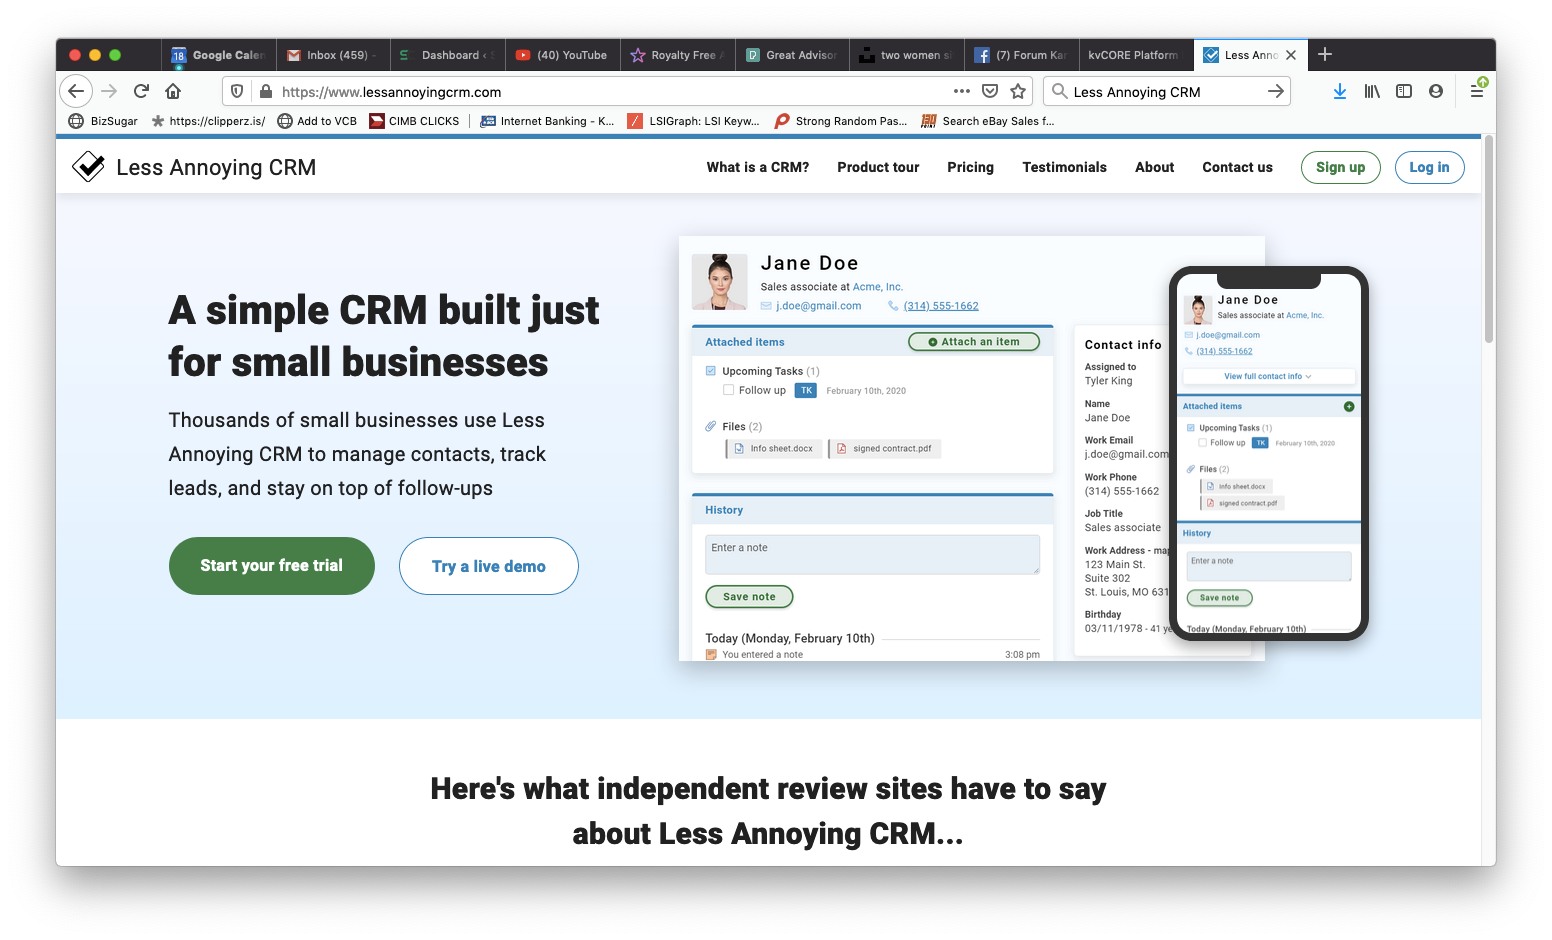Switch to the YouTube tab
1552x940 pixels.
coord(562,55)
